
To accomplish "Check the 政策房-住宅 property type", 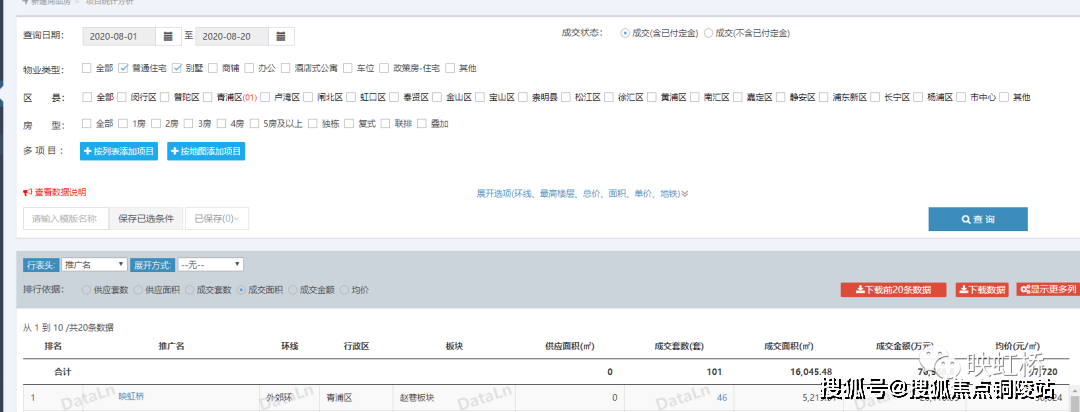I will (x=384, y=68).
